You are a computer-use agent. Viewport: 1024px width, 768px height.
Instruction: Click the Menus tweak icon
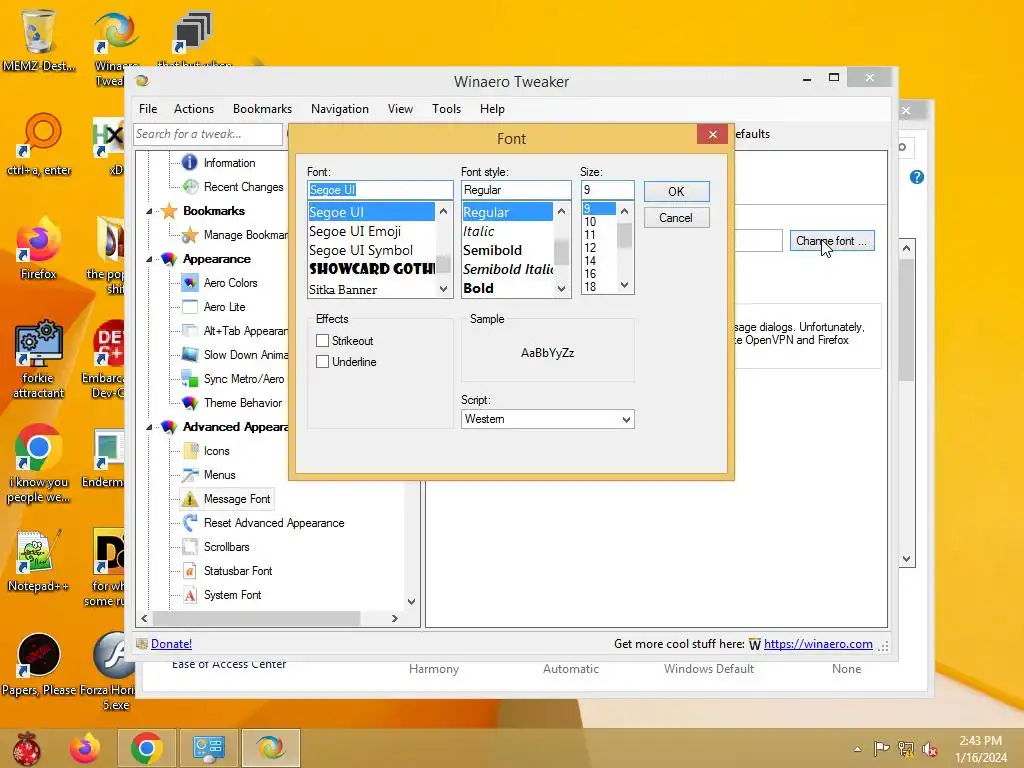(x=190, y=475)
